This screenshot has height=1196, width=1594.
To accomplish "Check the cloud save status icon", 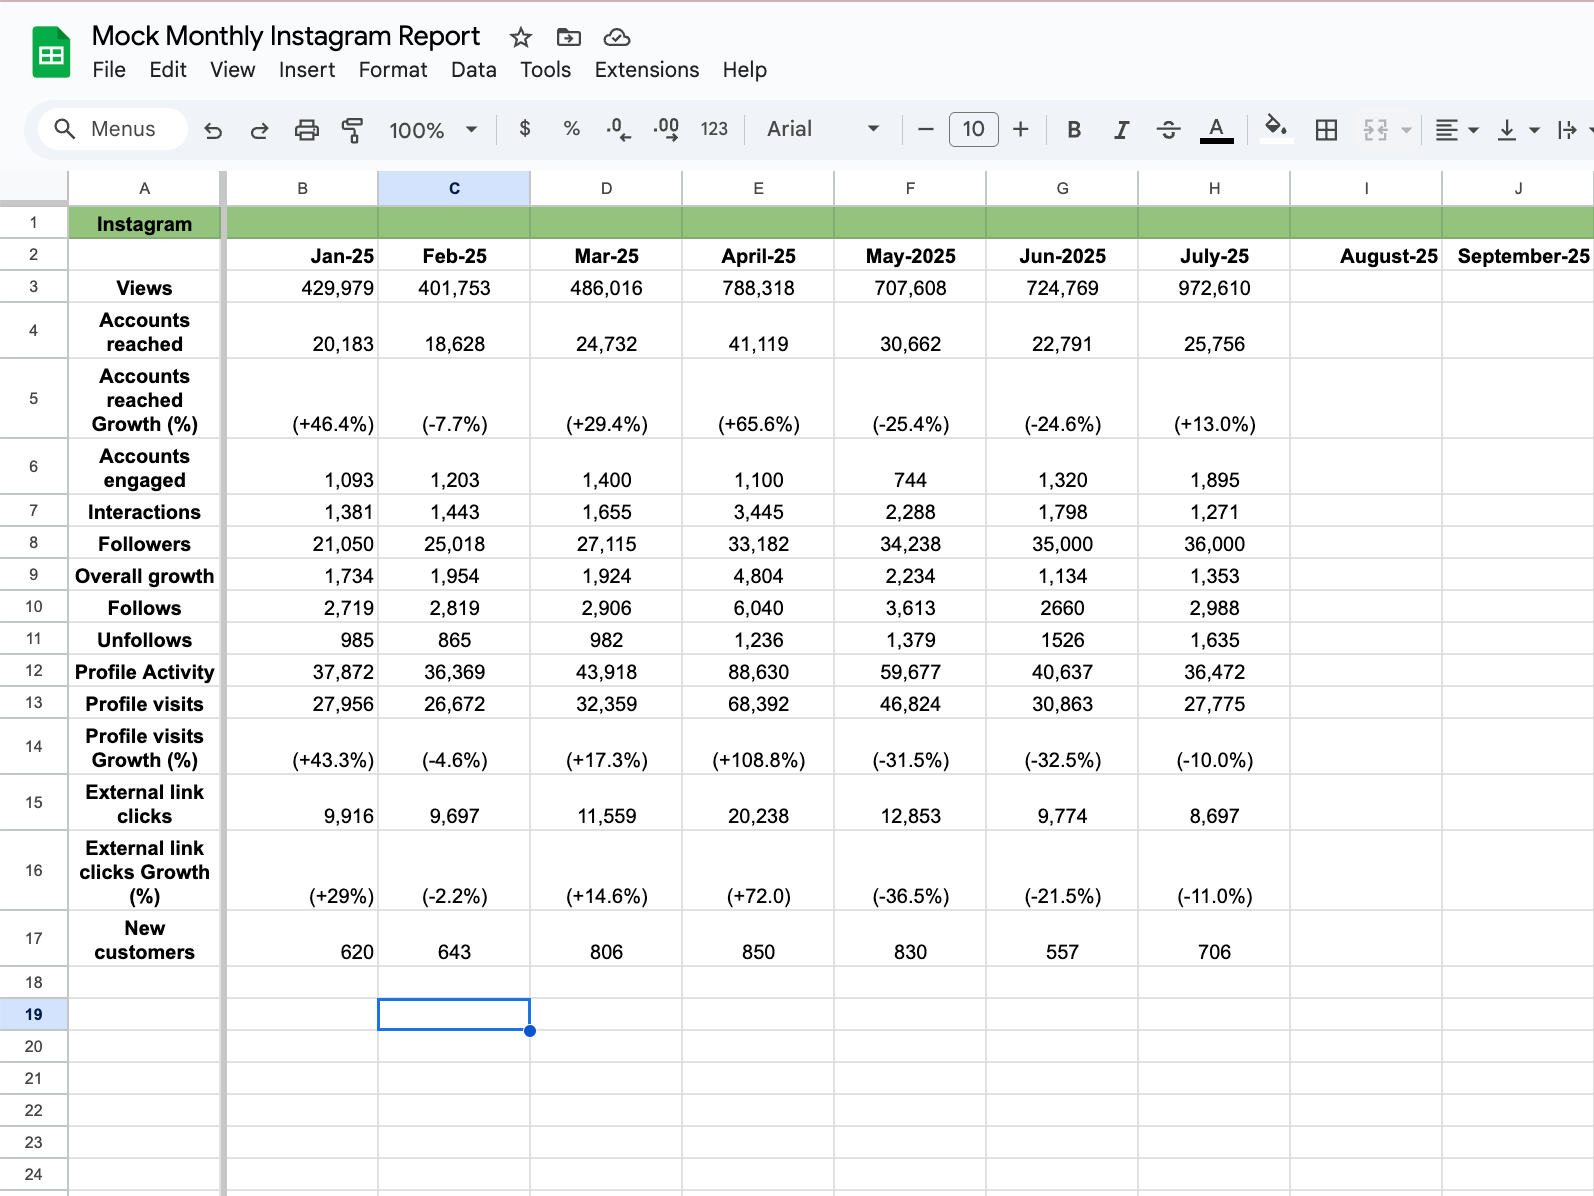I will tap(617, 38).
